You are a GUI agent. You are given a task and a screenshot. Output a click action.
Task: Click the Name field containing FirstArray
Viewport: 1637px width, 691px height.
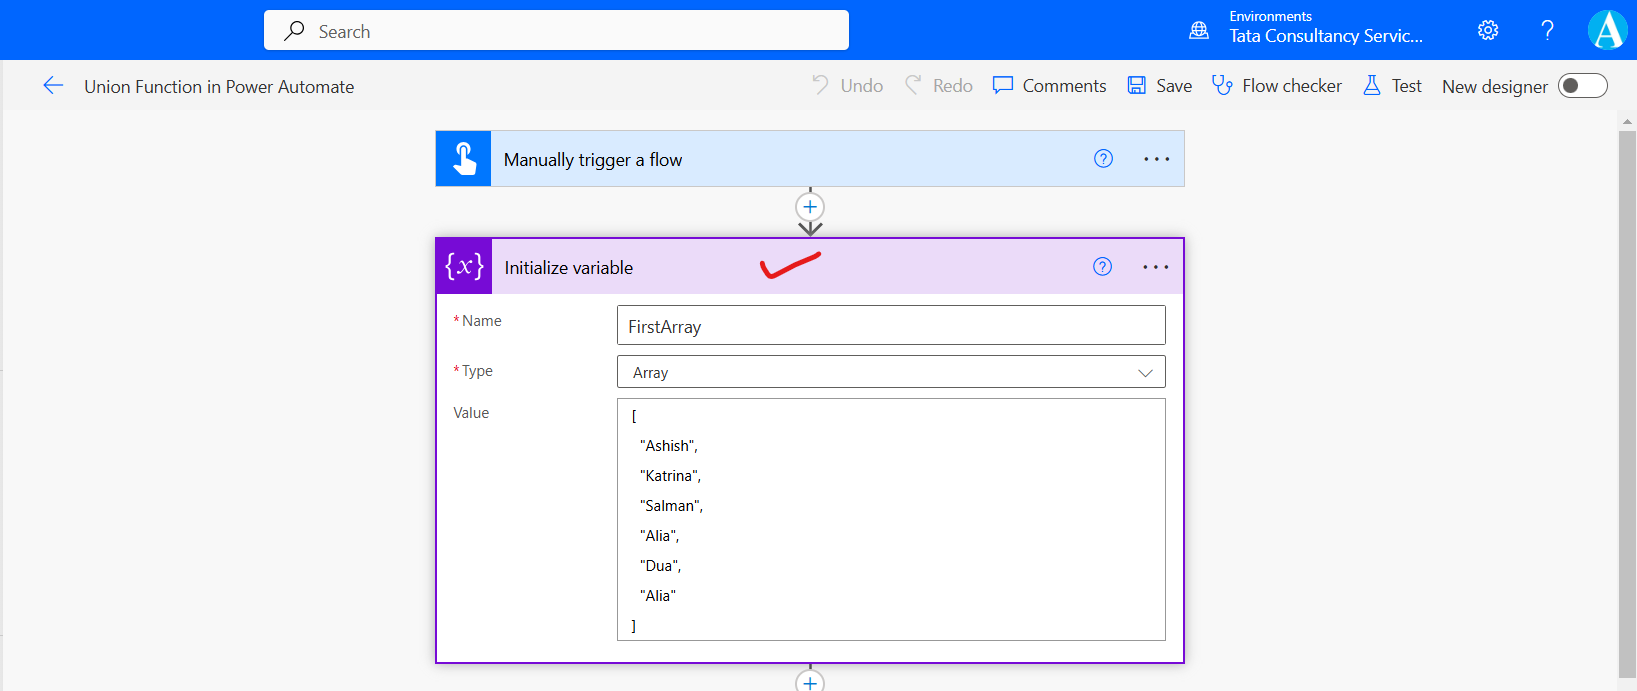[890, 326]
